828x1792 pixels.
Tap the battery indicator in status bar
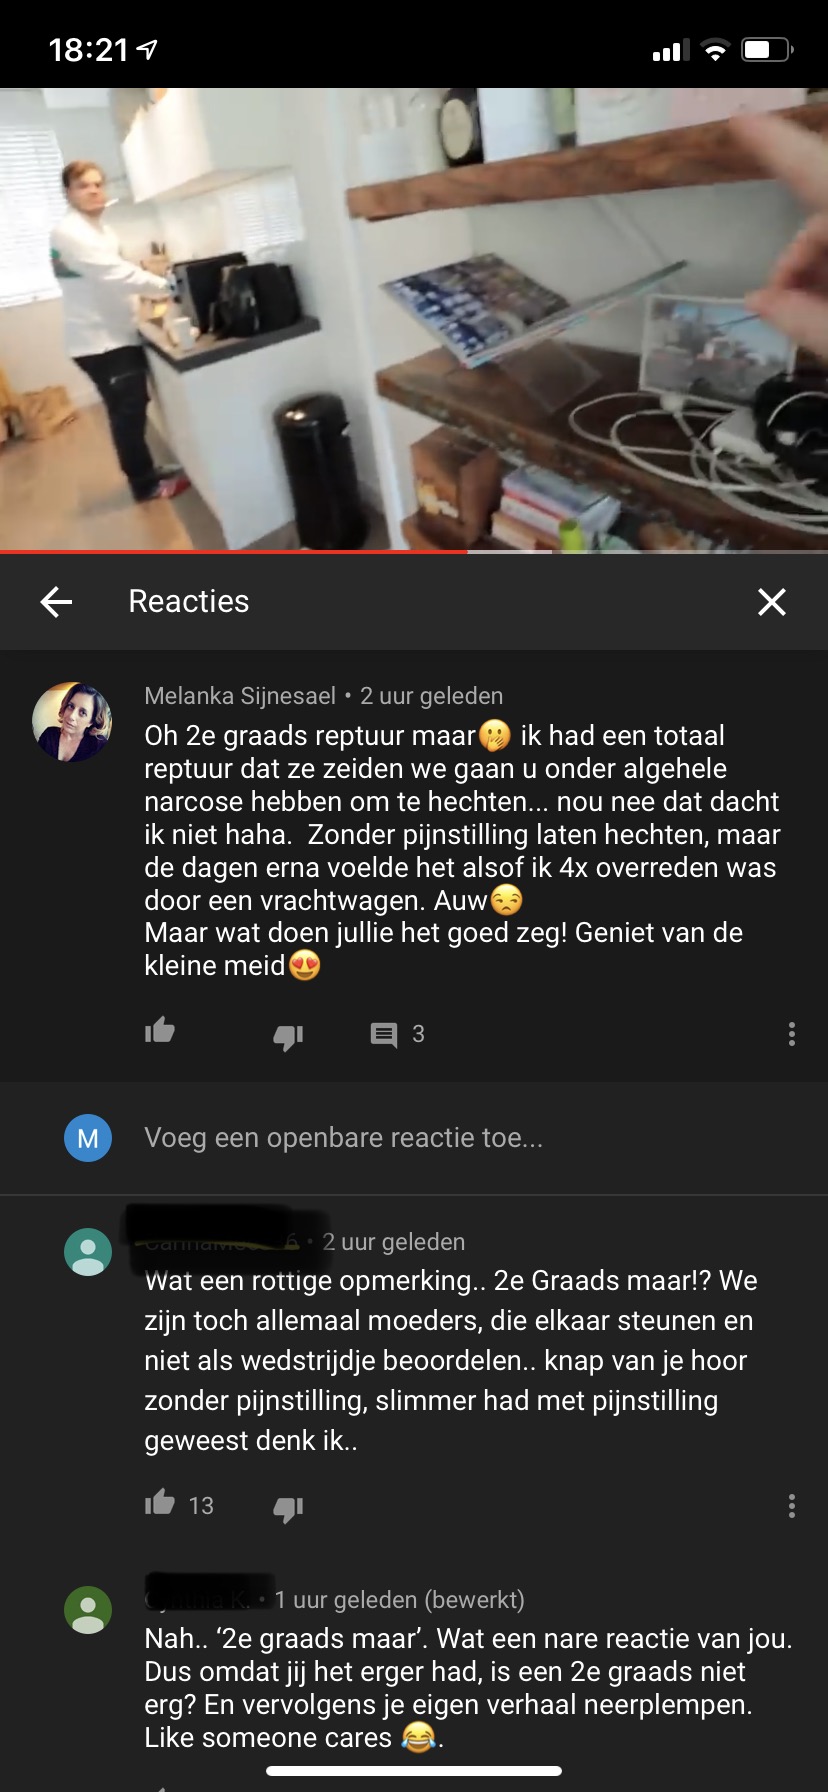point(767,49)
